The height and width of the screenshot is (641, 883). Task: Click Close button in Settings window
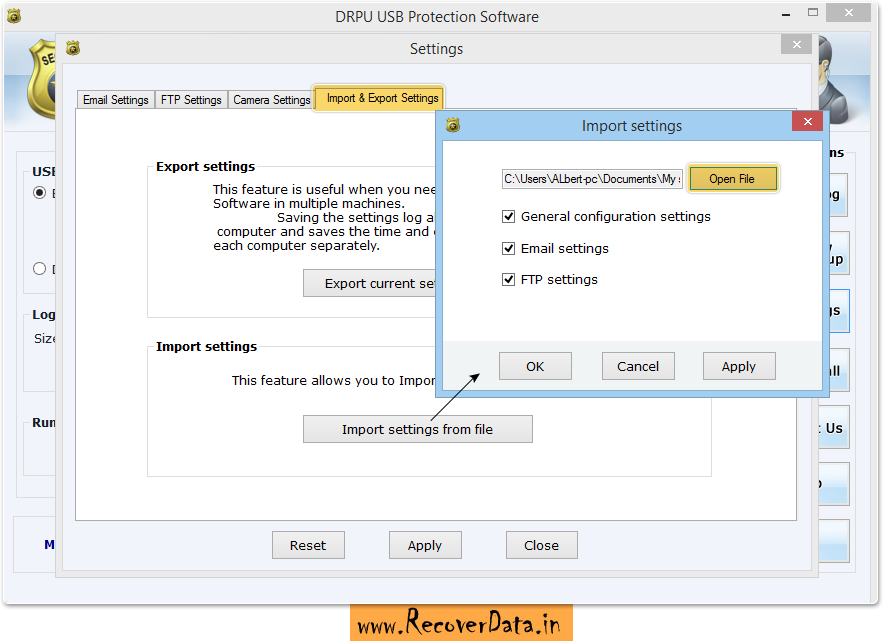(x=542, y=545)
